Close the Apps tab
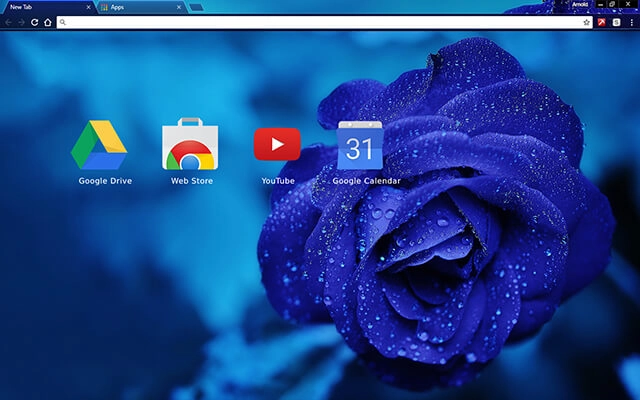Image resolution: width=640 pixels, height=400 pixels. pyautogui.click(x=179, y=7)
